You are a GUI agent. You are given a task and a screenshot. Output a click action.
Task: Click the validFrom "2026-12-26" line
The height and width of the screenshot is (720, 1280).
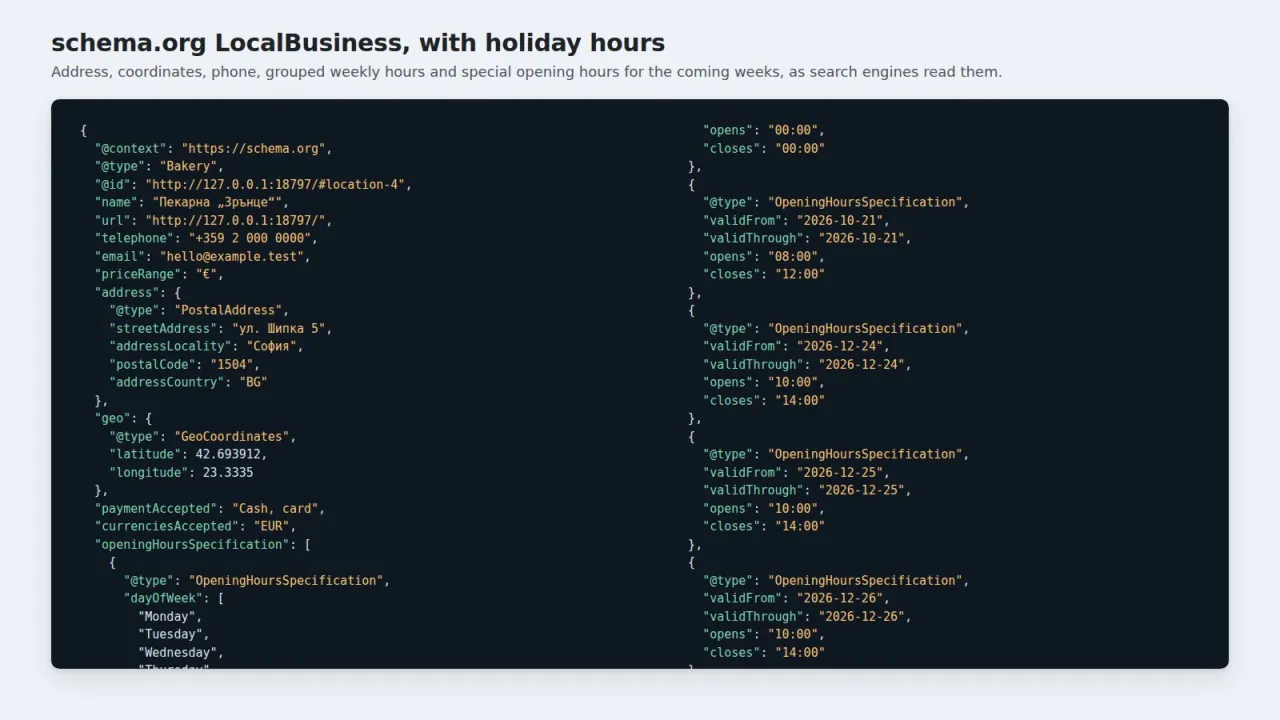click(x=797, y=598)
